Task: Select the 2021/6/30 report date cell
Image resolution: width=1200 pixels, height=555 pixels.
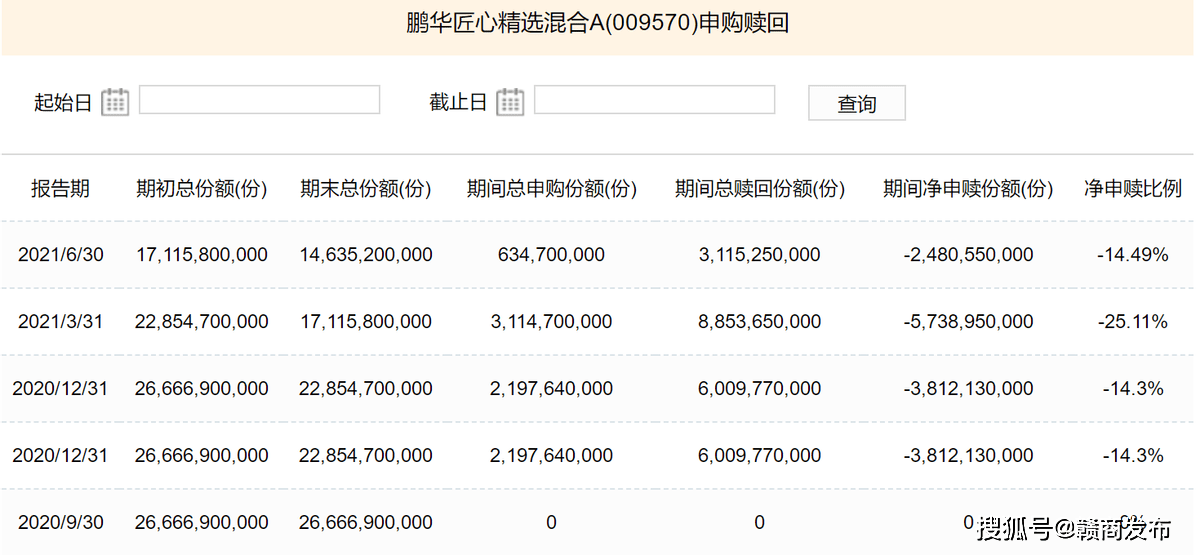Action: [61, 255]
